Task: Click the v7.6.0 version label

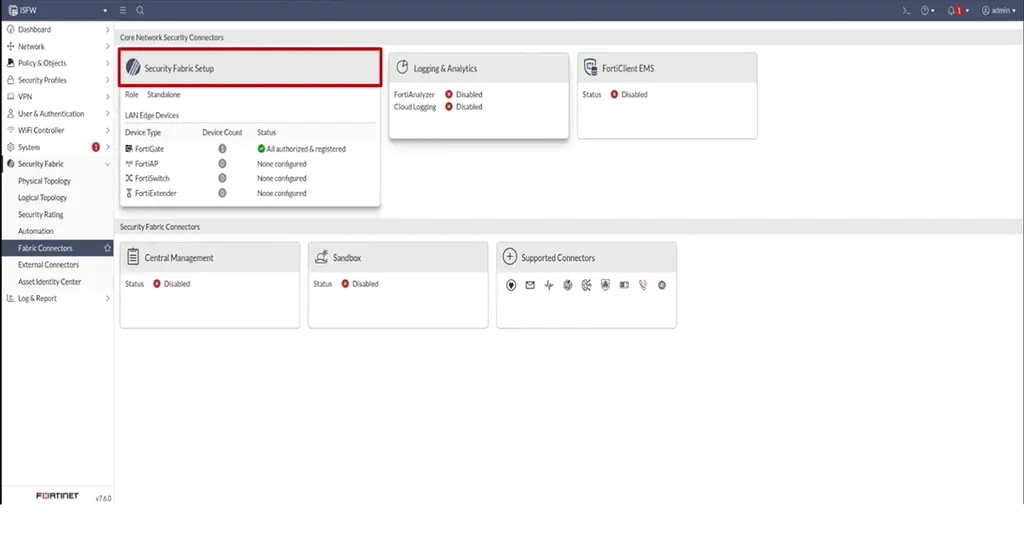Action: pos(103,498)
